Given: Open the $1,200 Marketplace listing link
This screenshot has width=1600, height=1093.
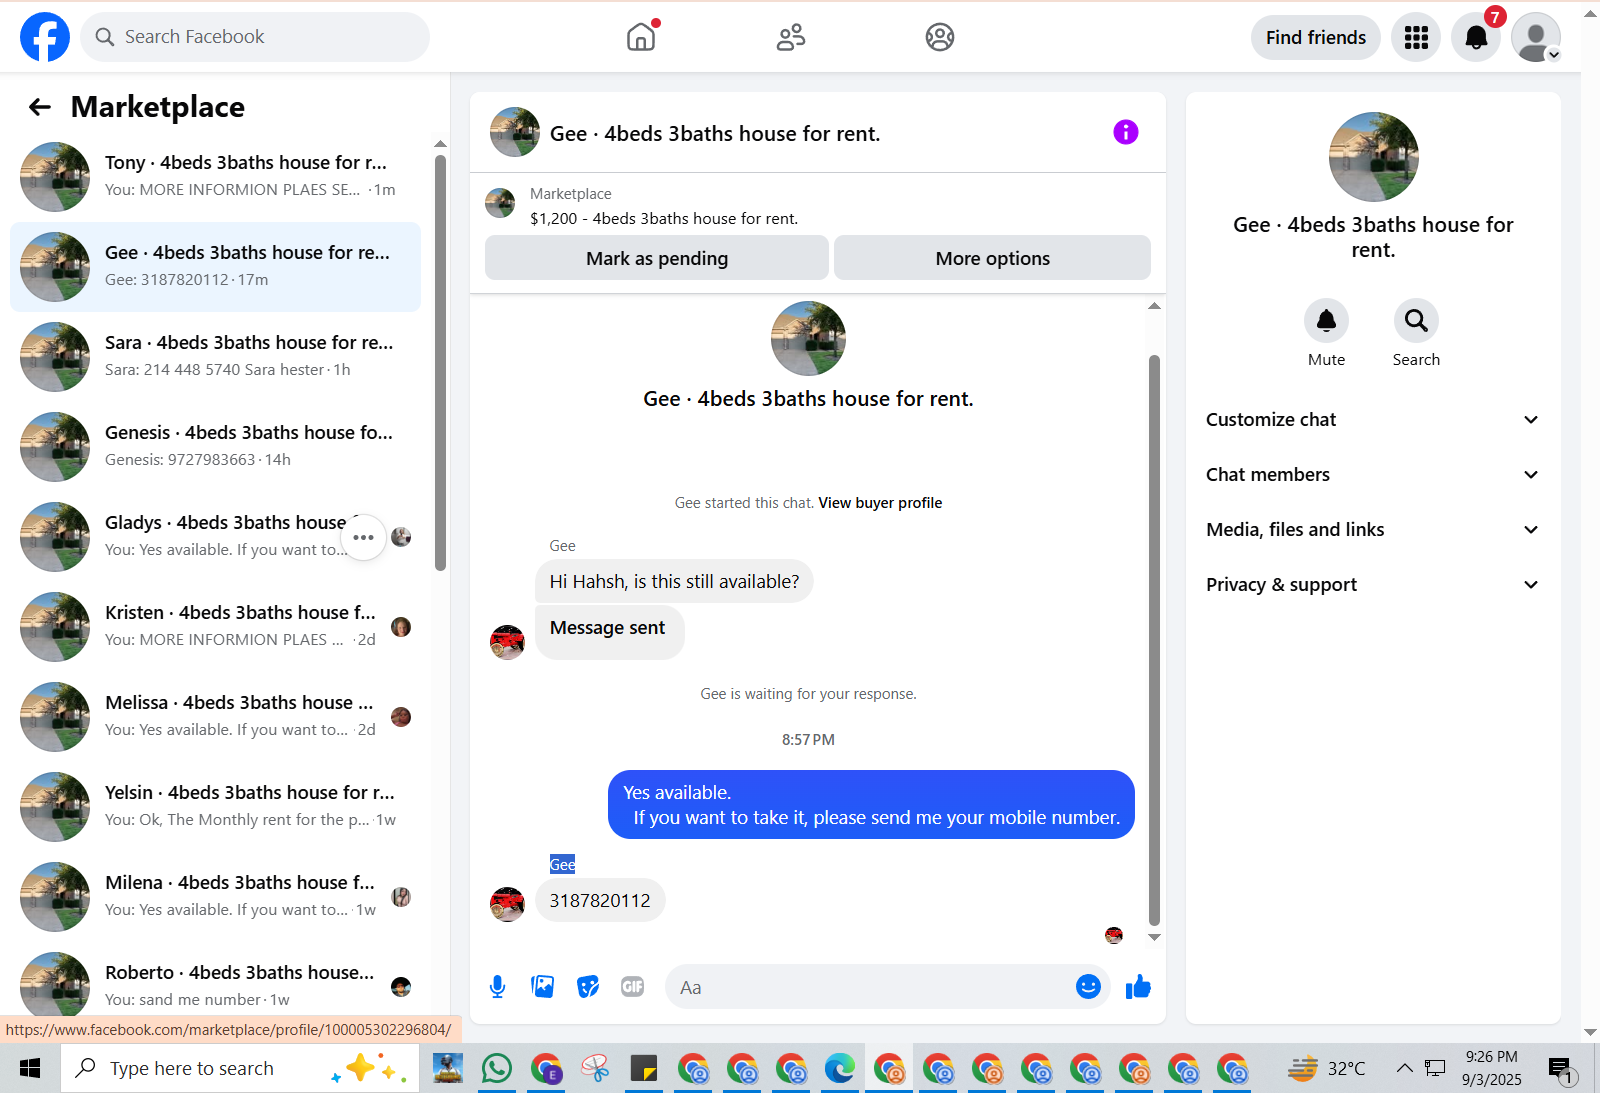Looking at the screenshot, I should click(664, 219).
